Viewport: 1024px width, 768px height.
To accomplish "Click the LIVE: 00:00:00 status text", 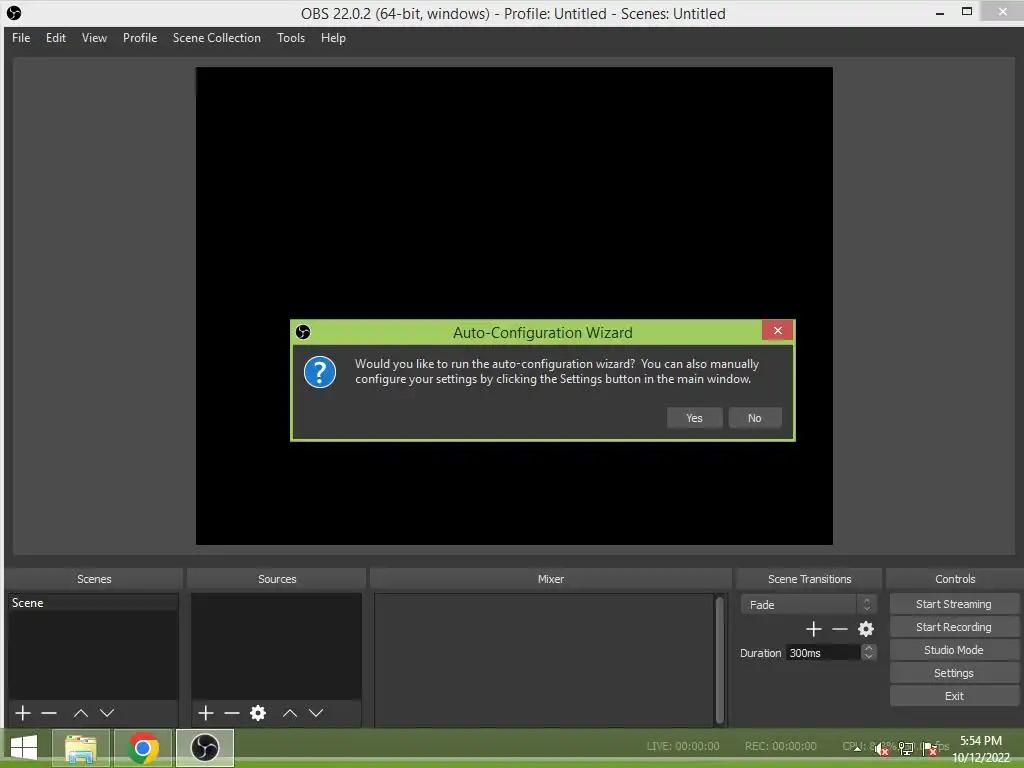I will [x=682, y=746].
